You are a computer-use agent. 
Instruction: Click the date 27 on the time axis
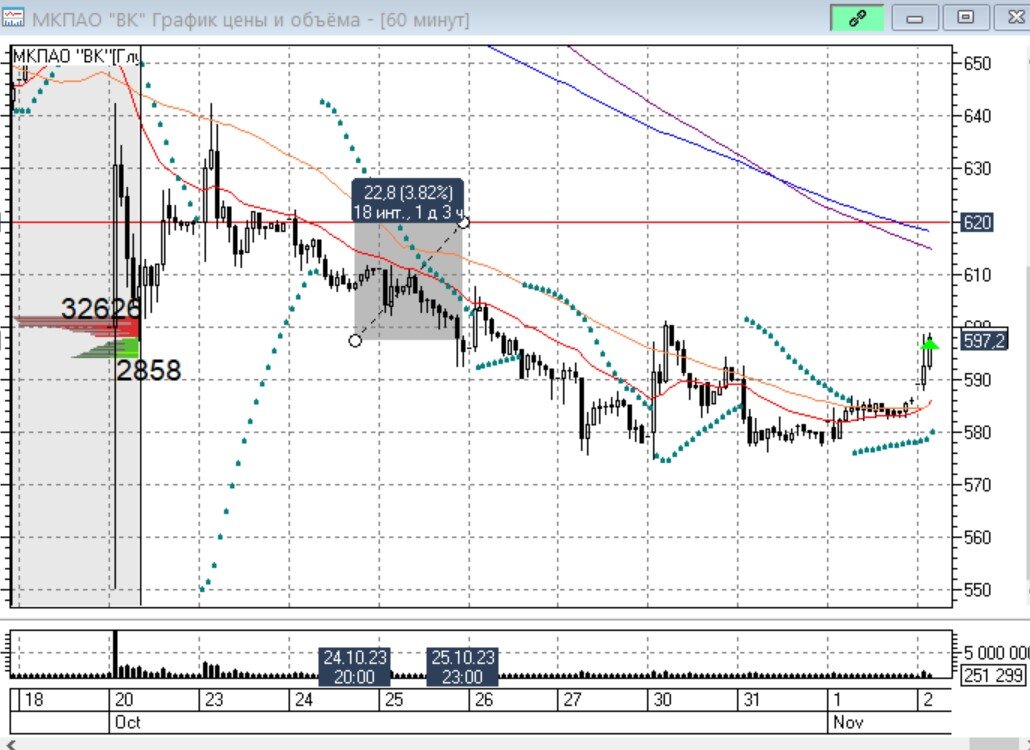click(x=572, y=700)
